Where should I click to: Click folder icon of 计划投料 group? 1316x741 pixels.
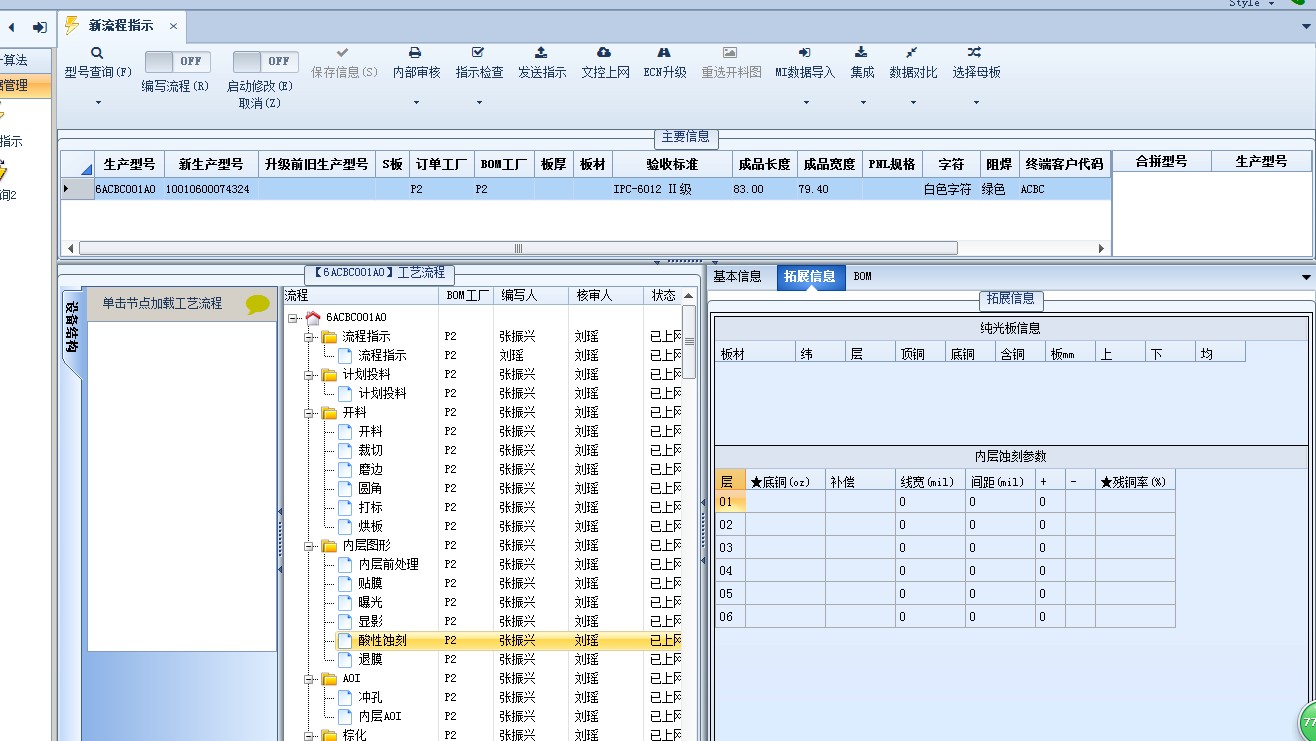coord(329,375)
